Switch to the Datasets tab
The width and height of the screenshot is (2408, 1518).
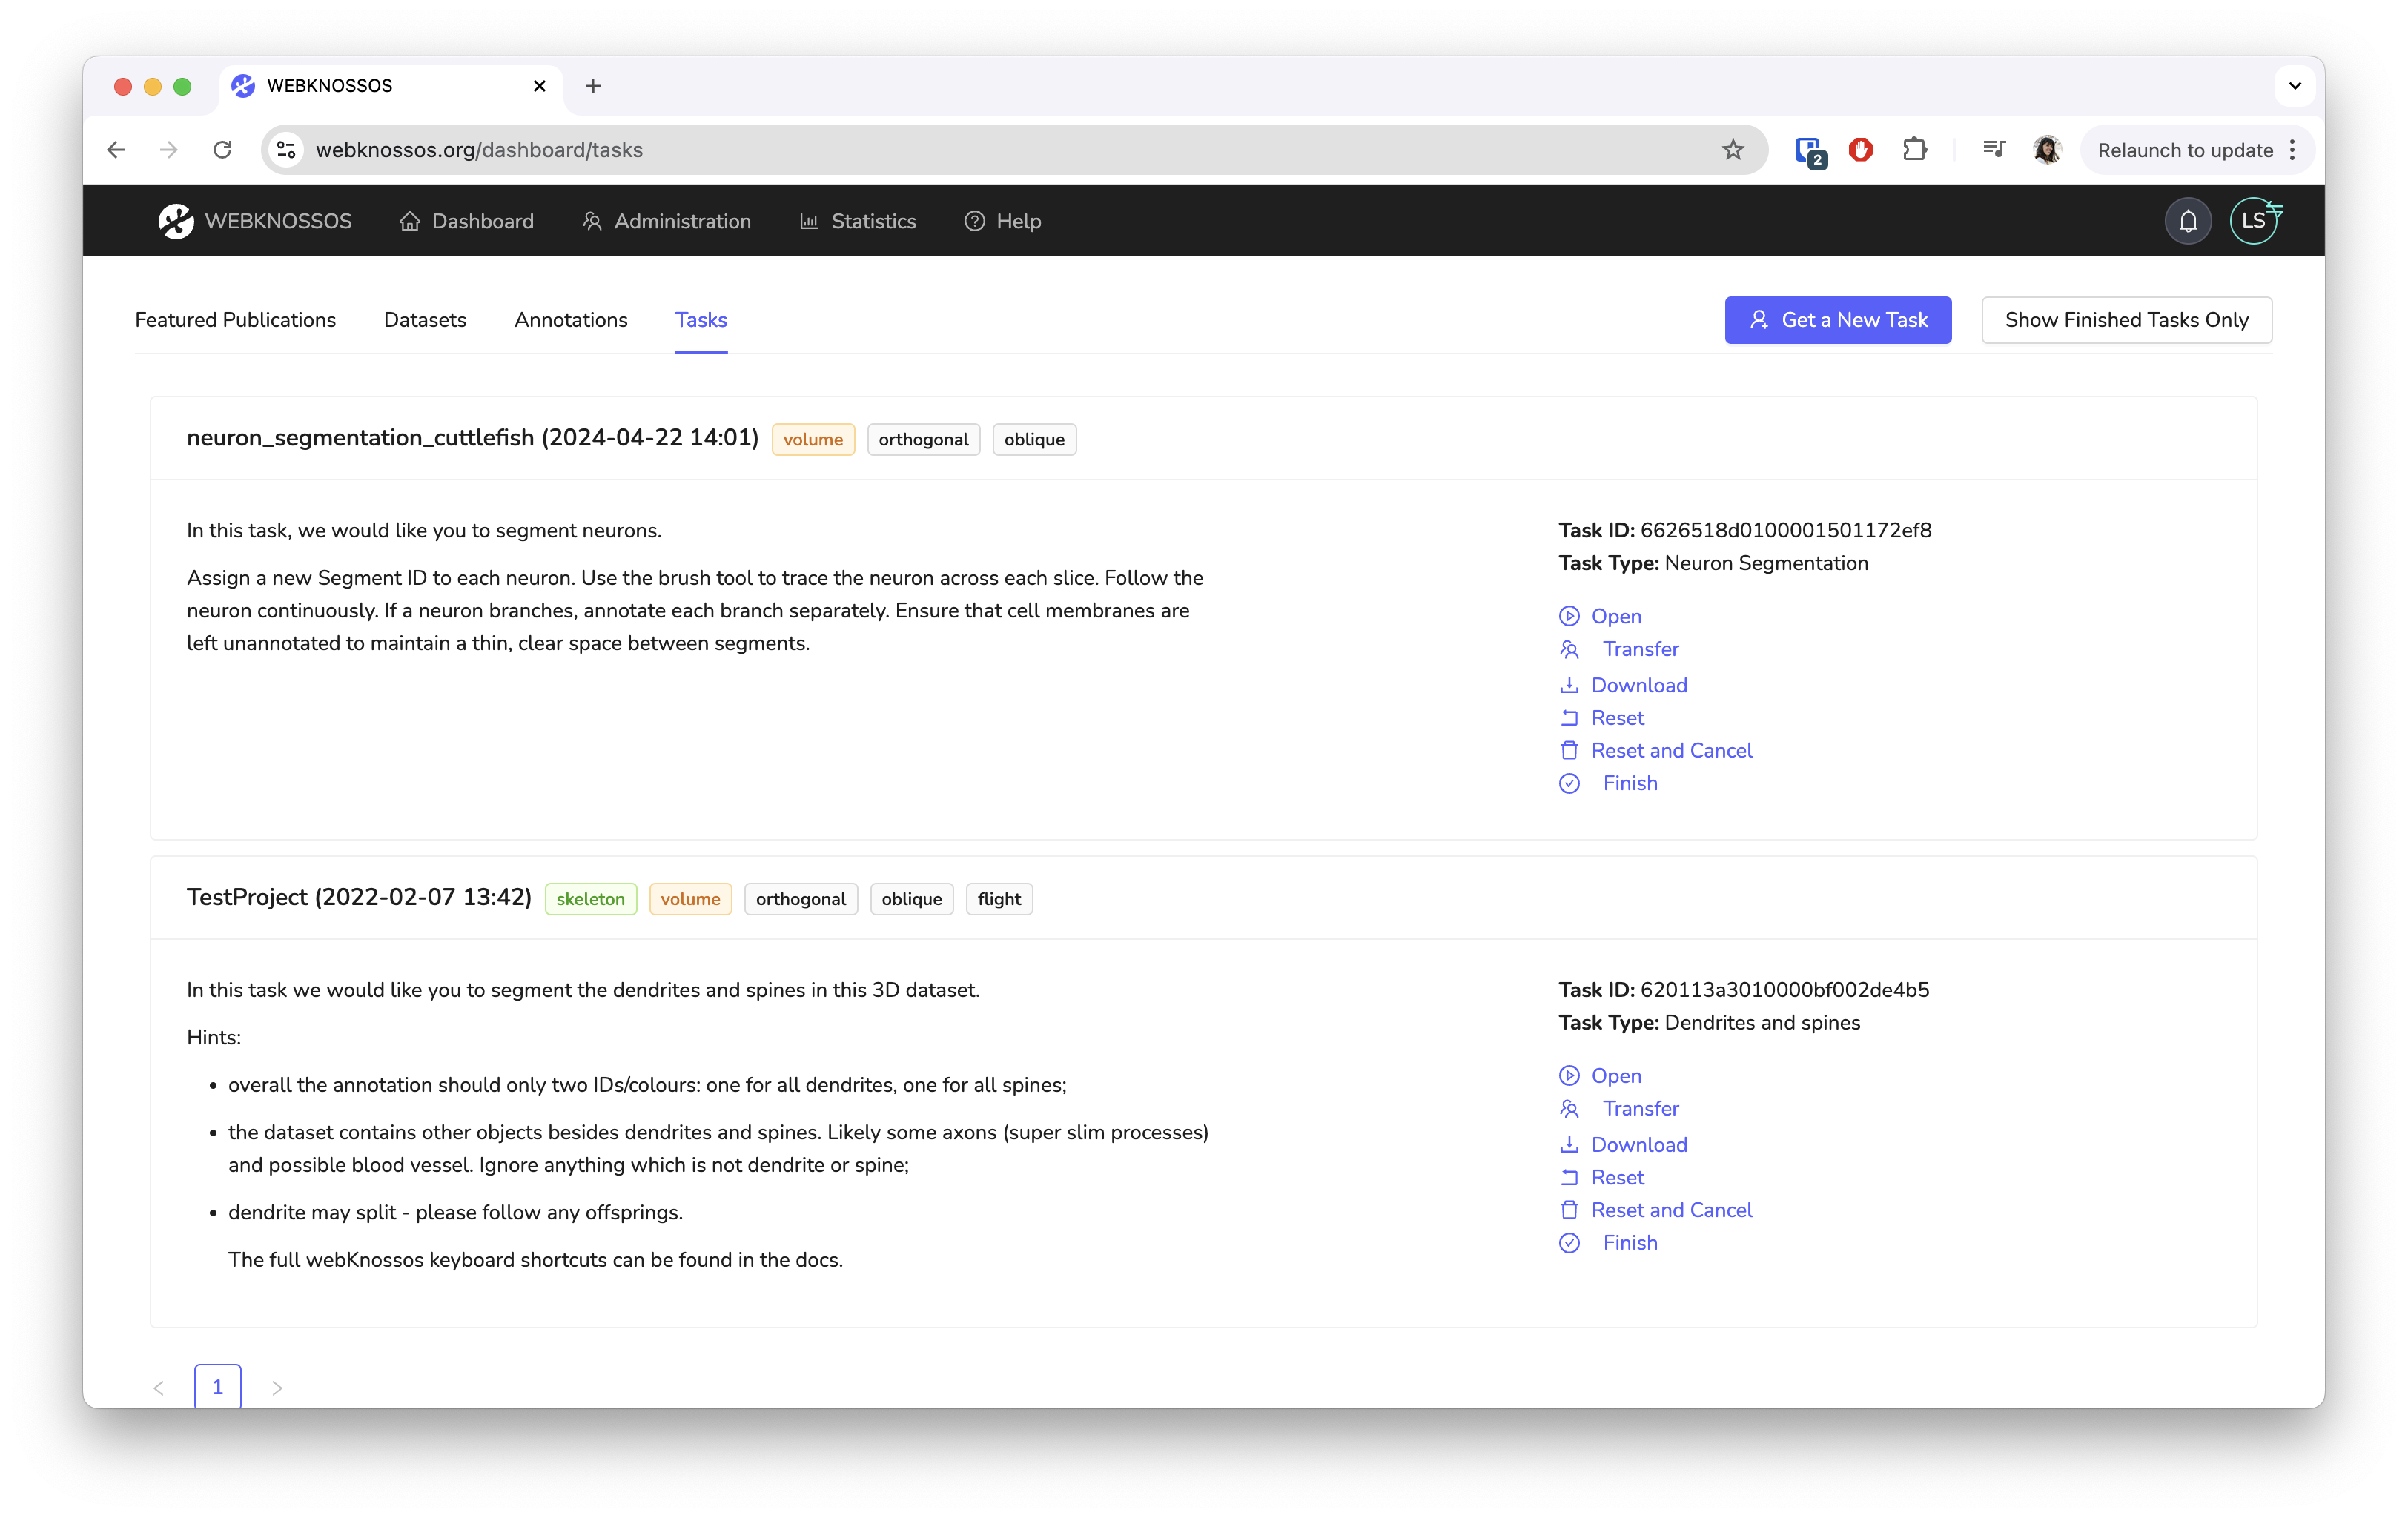tap(425, 320)
